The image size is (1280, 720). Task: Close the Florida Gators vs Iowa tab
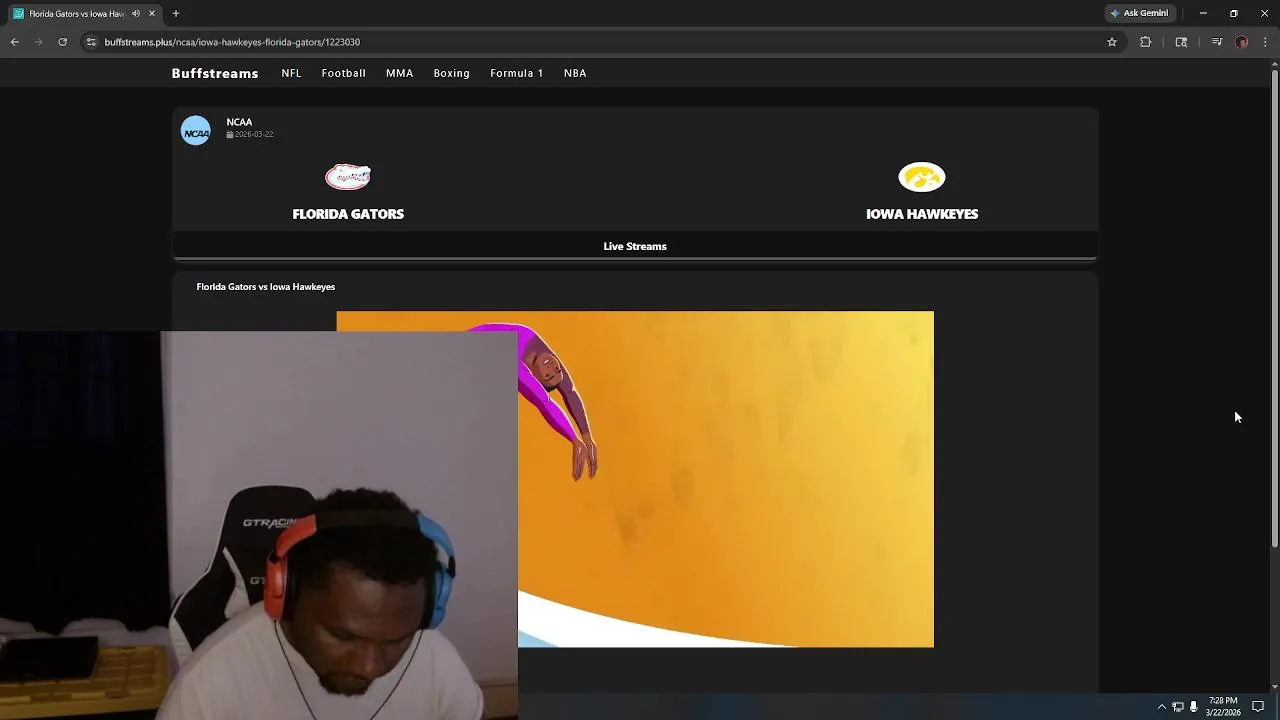152,14
